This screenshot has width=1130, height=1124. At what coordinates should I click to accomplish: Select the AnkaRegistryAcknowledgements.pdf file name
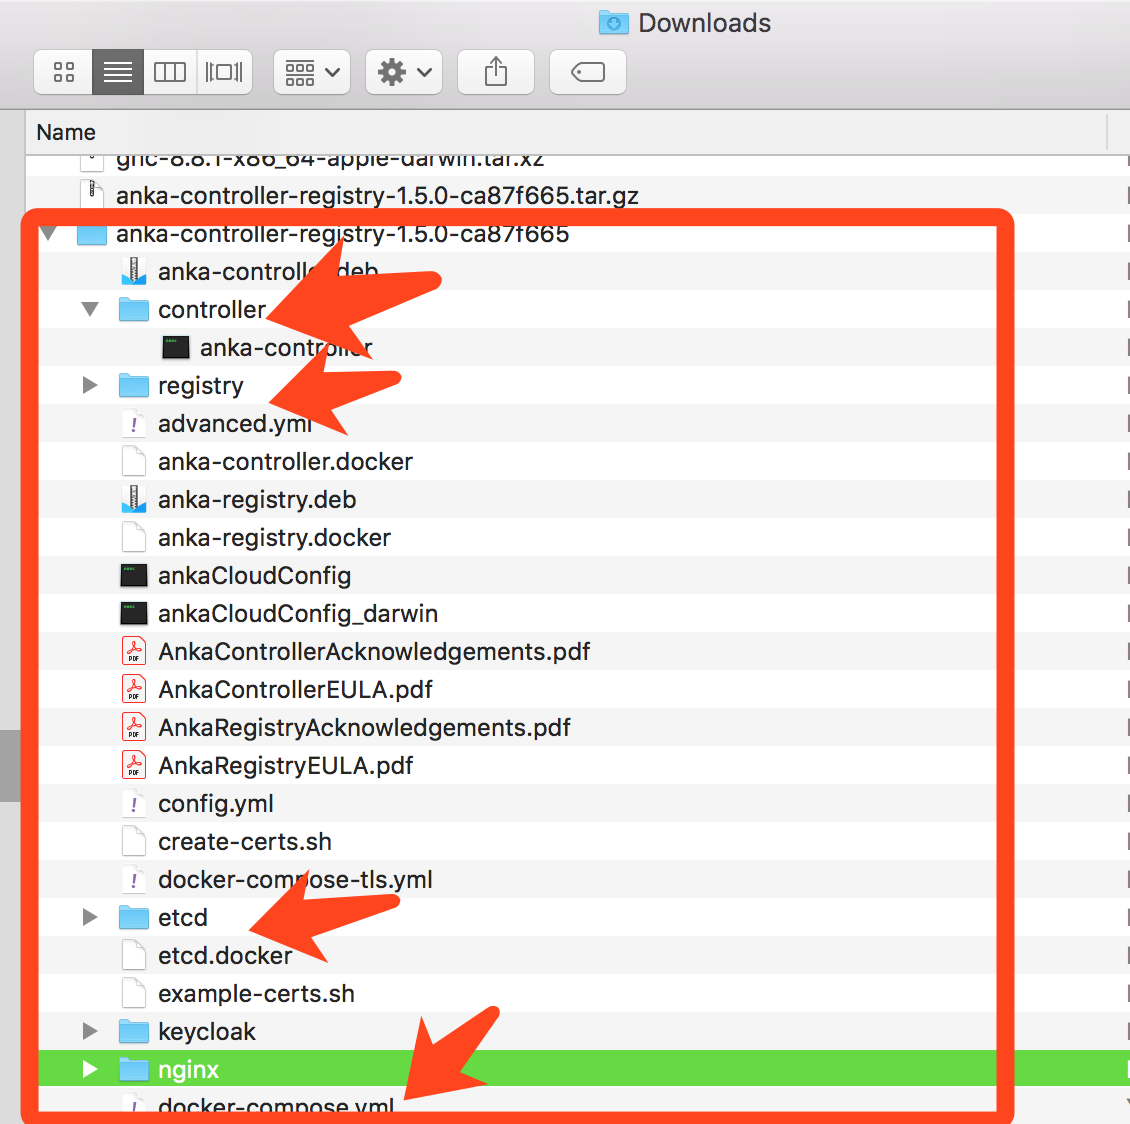[x=365, y=728]
